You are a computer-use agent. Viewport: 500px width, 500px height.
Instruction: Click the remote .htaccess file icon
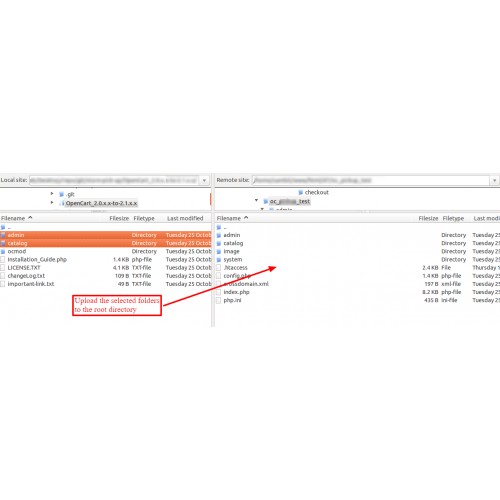click(218, 268)
